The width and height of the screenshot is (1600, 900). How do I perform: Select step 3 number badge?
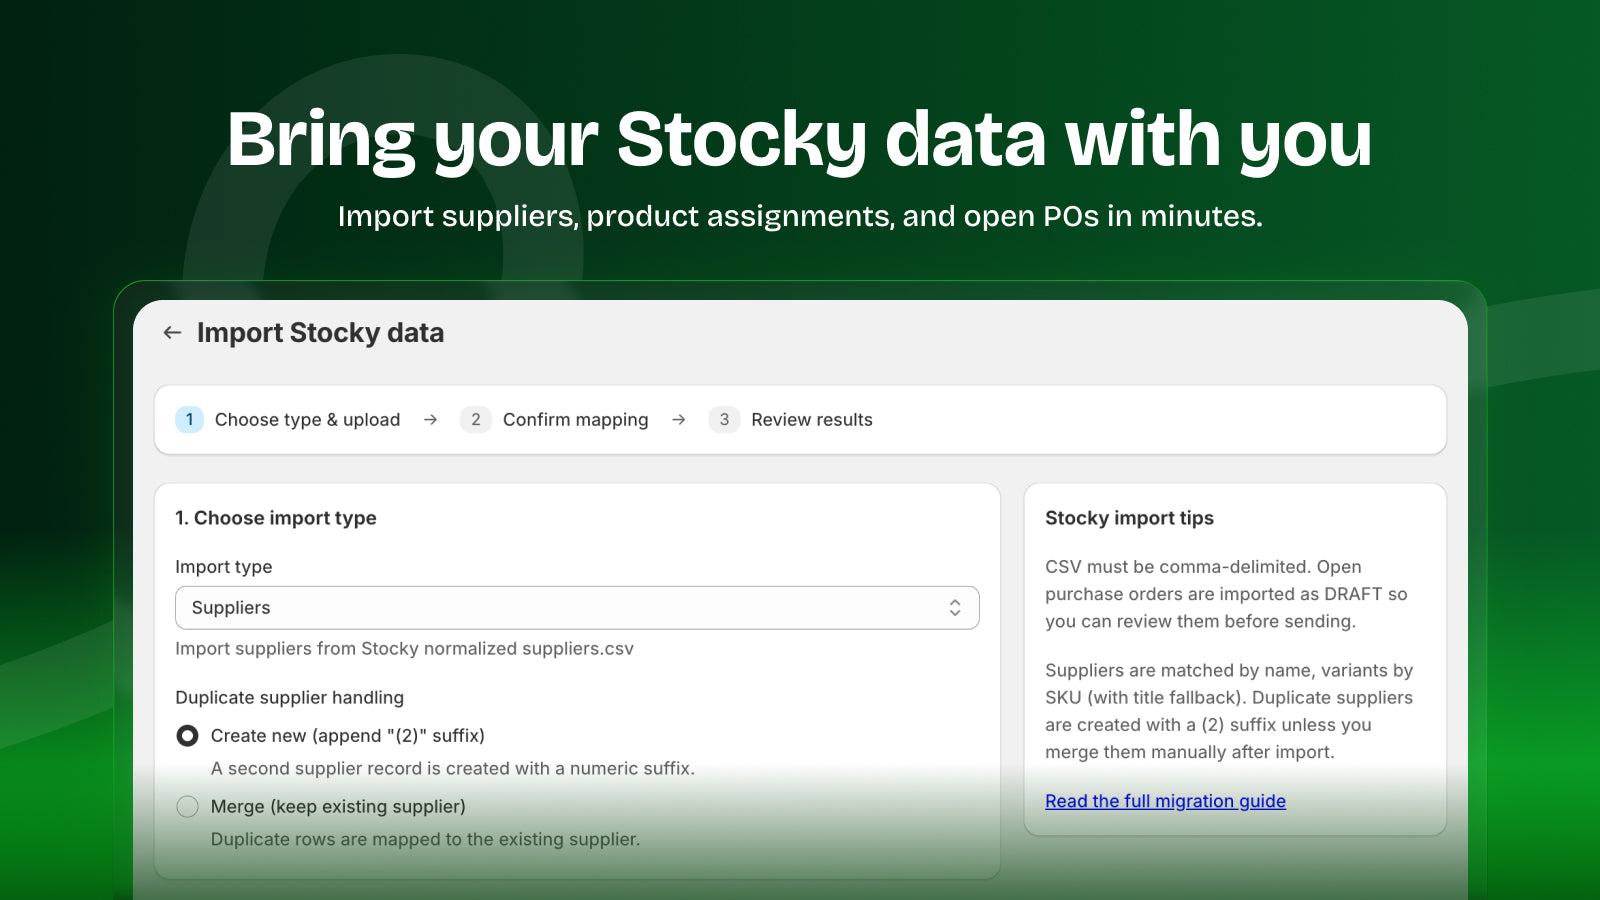pos(724,420)
